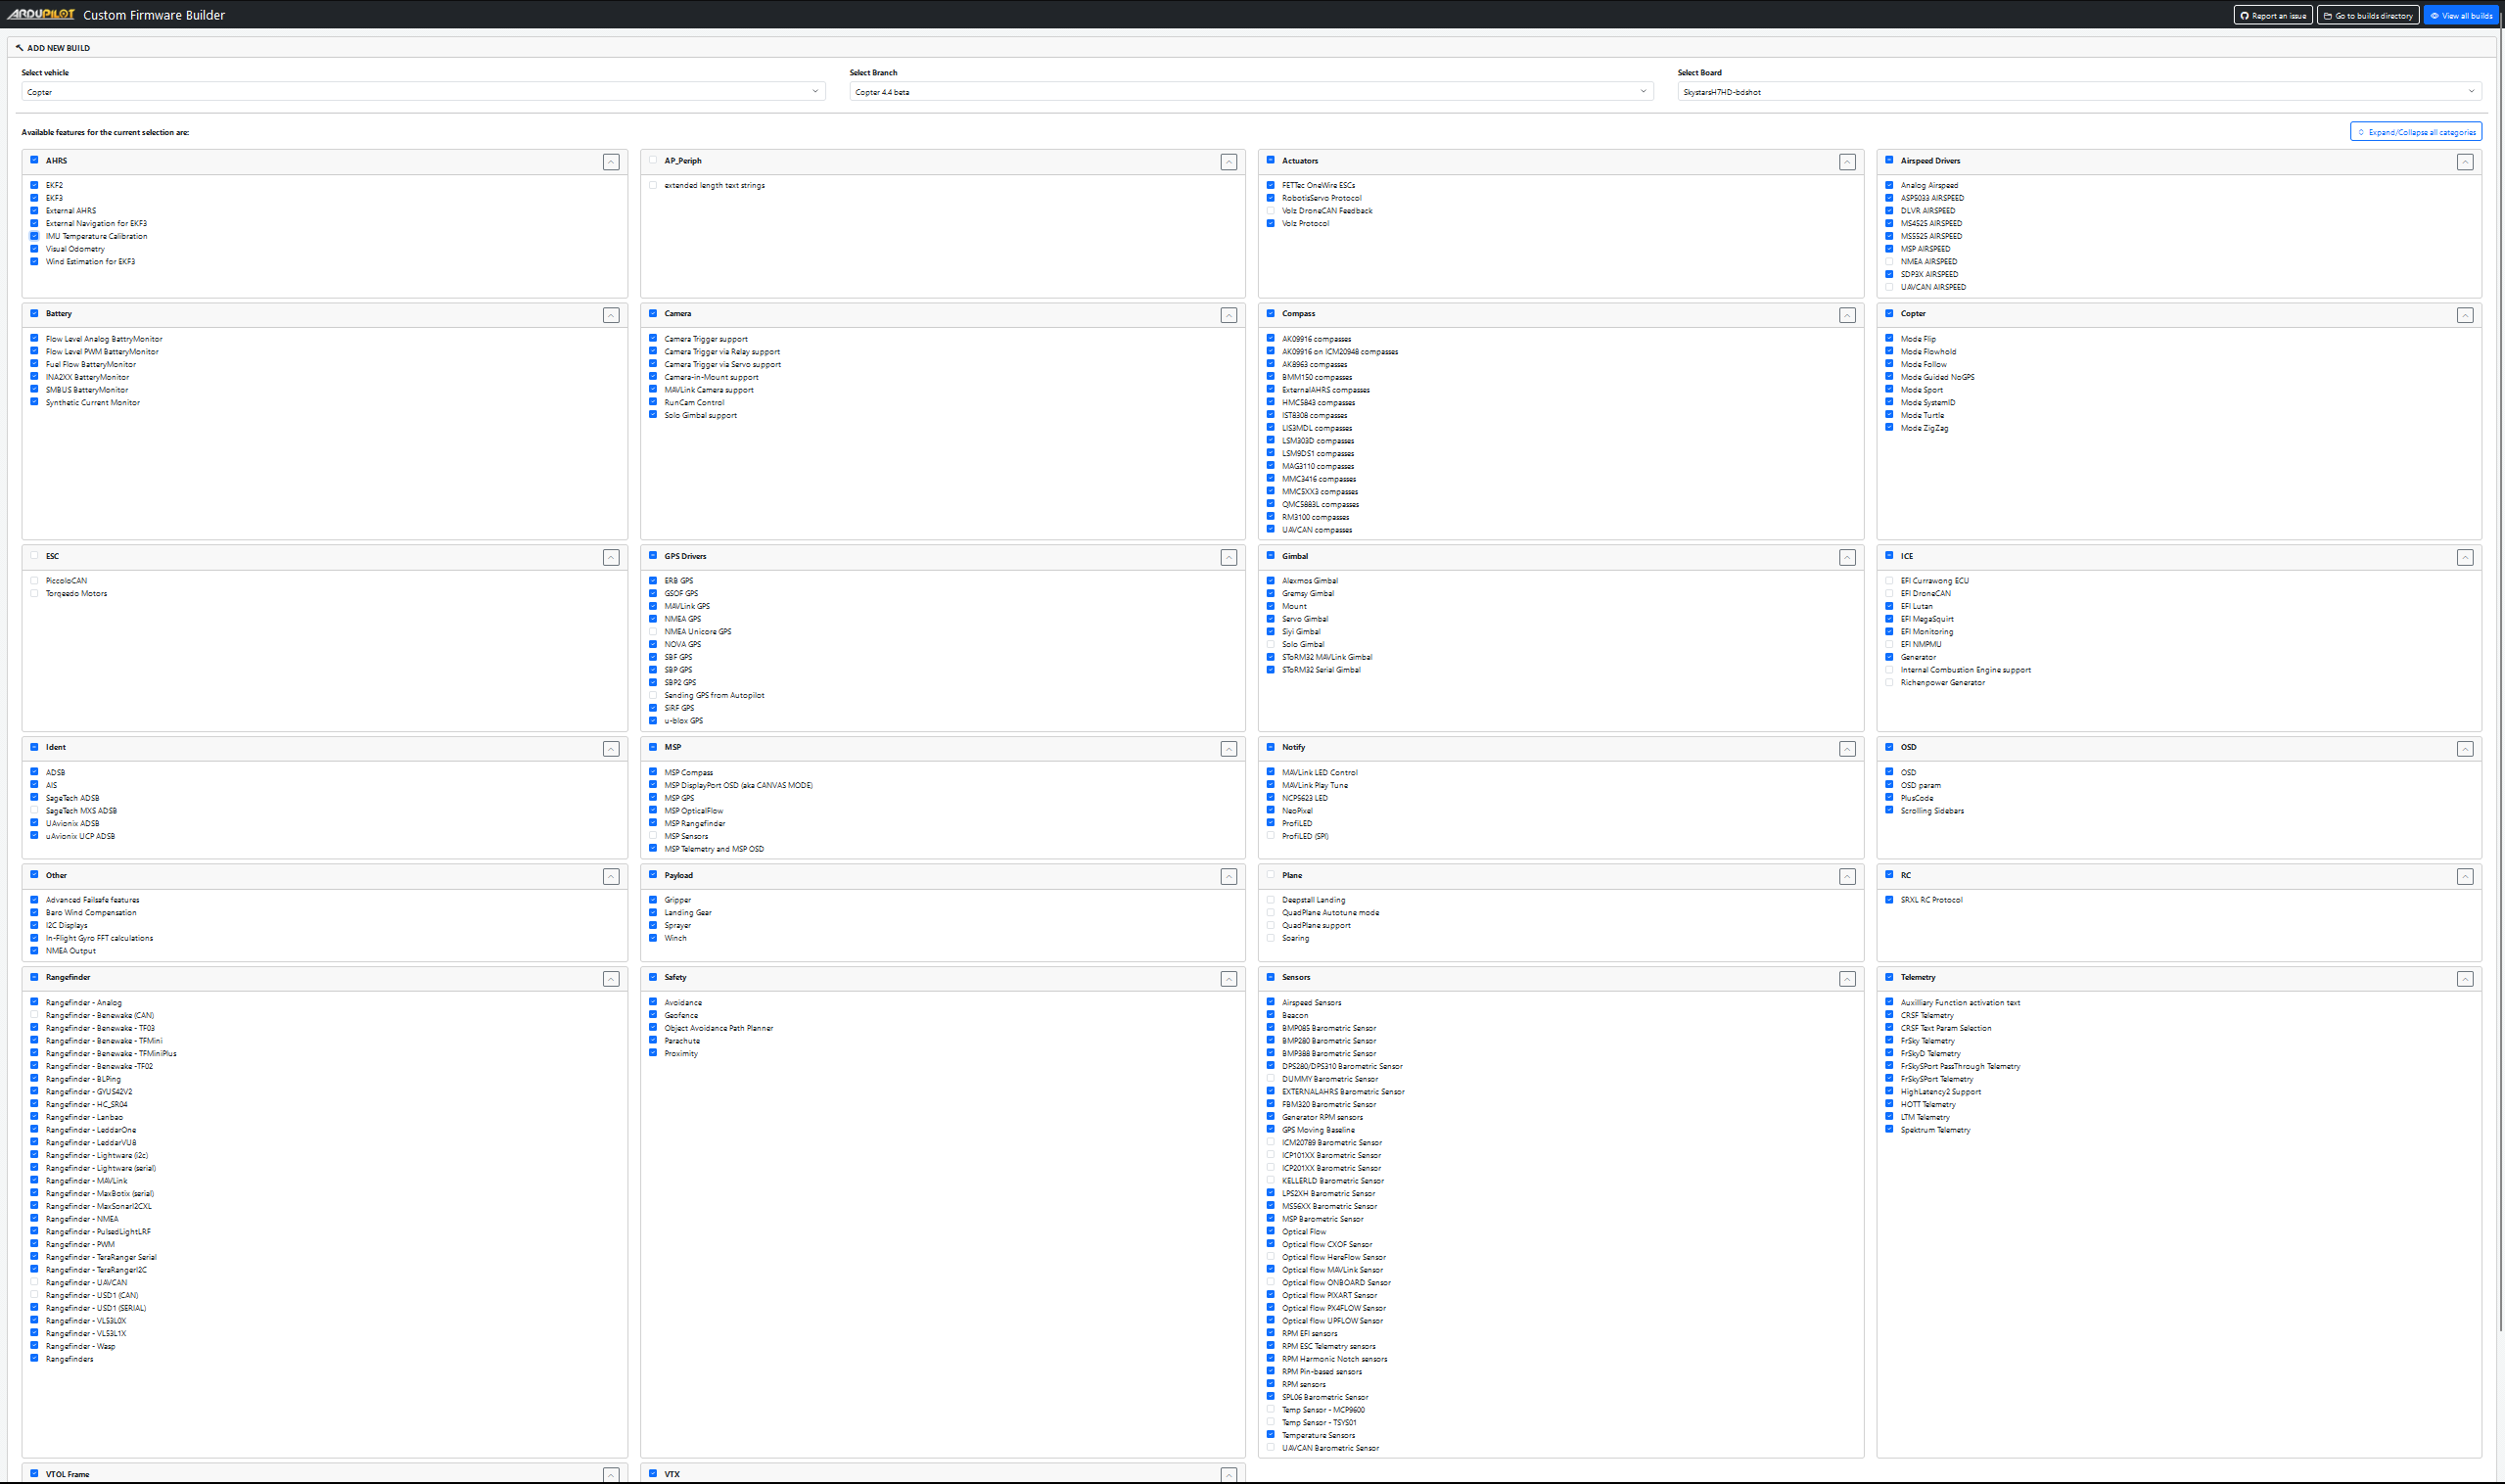
Task: Collapse the AP_Periph category panel
Action: (1229, 162)
